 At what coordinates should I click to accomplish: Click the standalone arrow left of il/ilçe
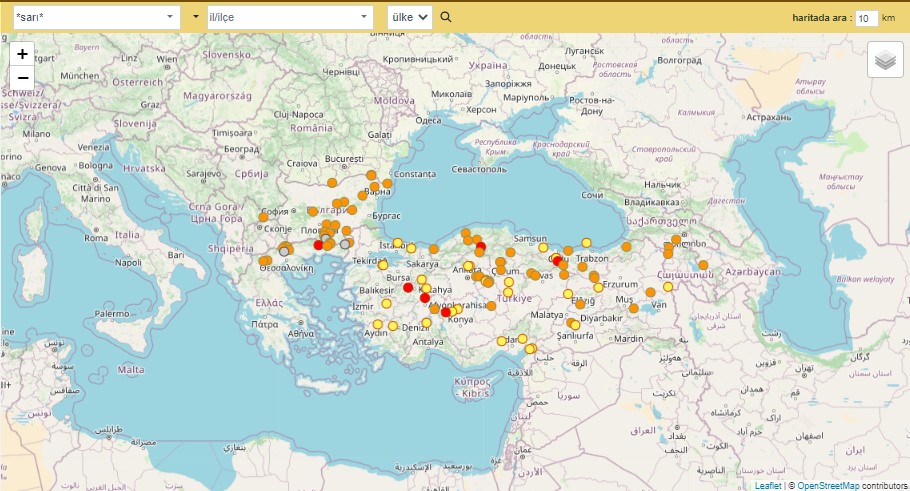(195, 17)
